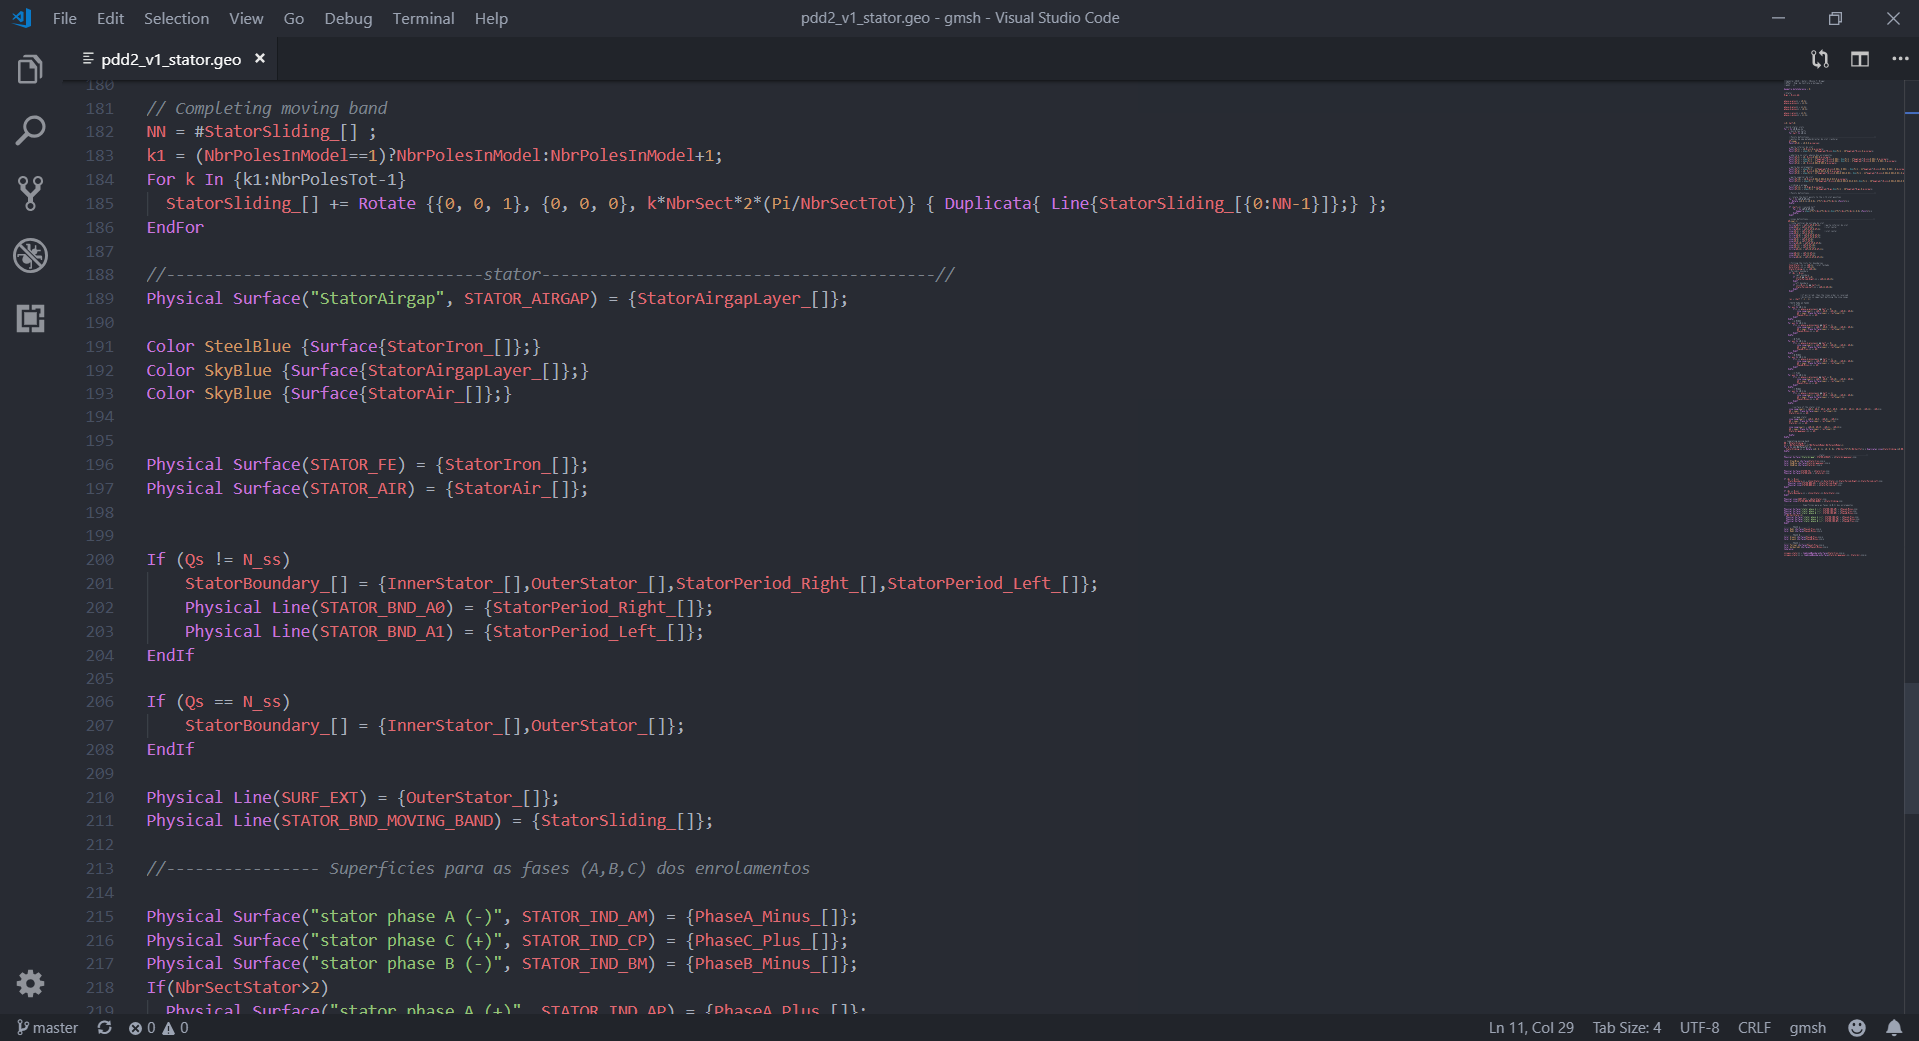Viewport: 1919px width, 1041px height.
Task: Change indentation via Tab Size: 4
Action: point(1627,1028)
